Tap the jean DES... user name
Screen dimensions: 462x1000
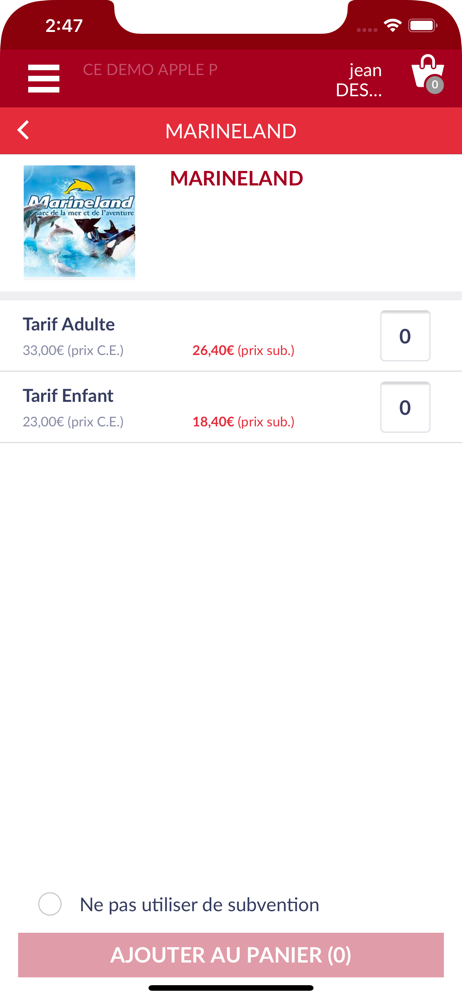click(359, 80)
